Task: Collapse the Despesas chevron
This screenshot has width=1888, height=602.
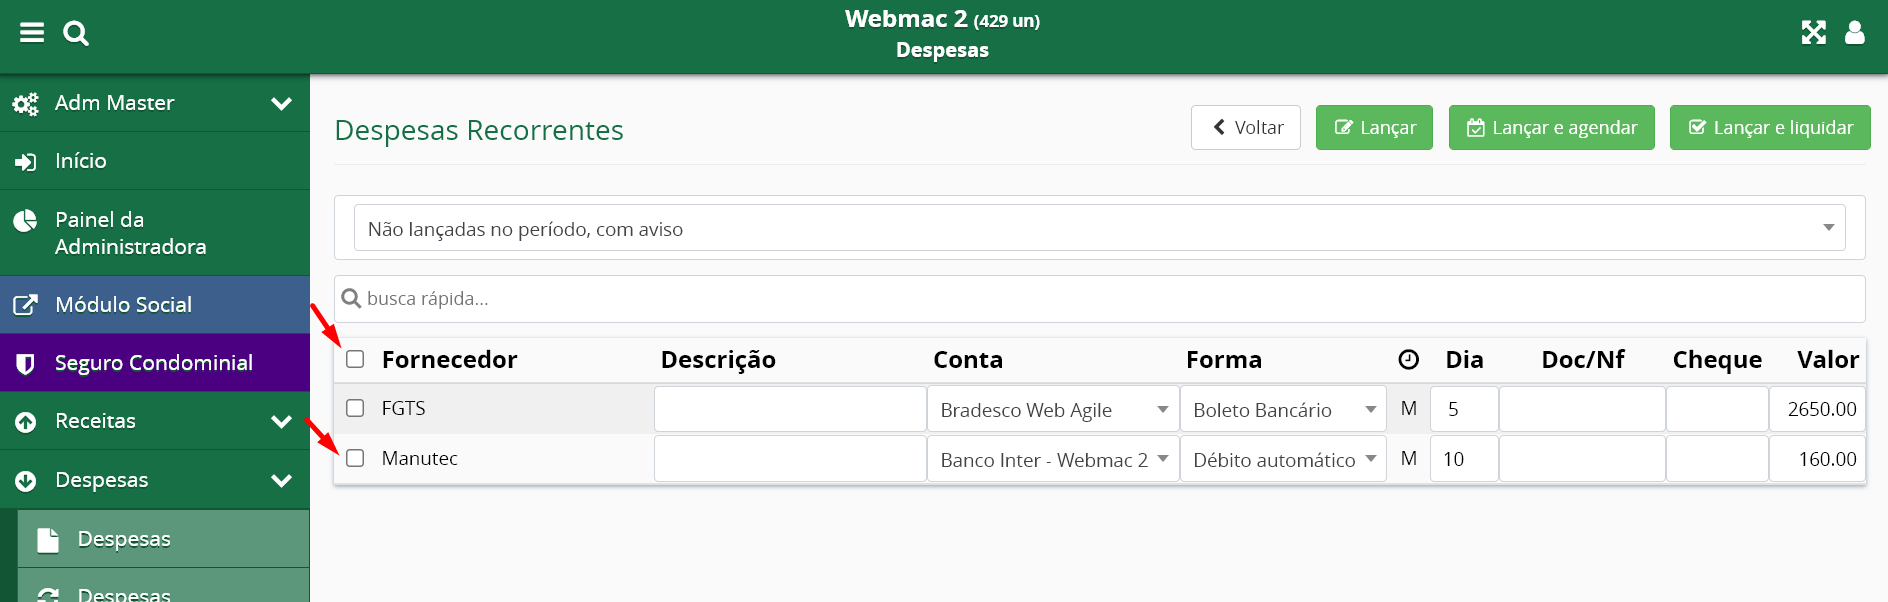Action: [x=282, y=480]
